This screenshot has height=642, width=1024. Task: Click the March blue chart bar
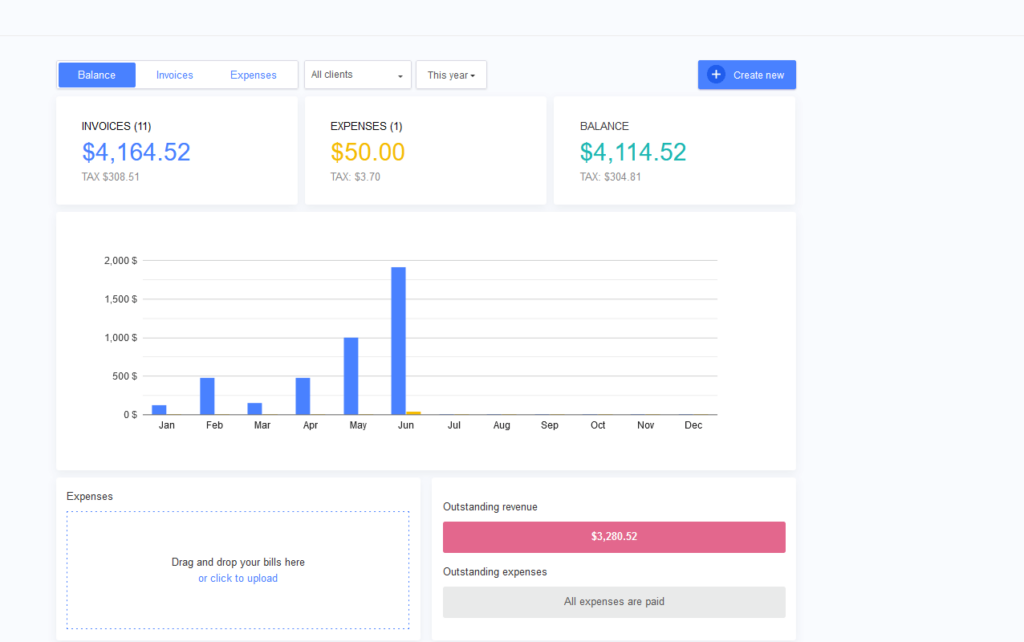[x=255, y=409]
